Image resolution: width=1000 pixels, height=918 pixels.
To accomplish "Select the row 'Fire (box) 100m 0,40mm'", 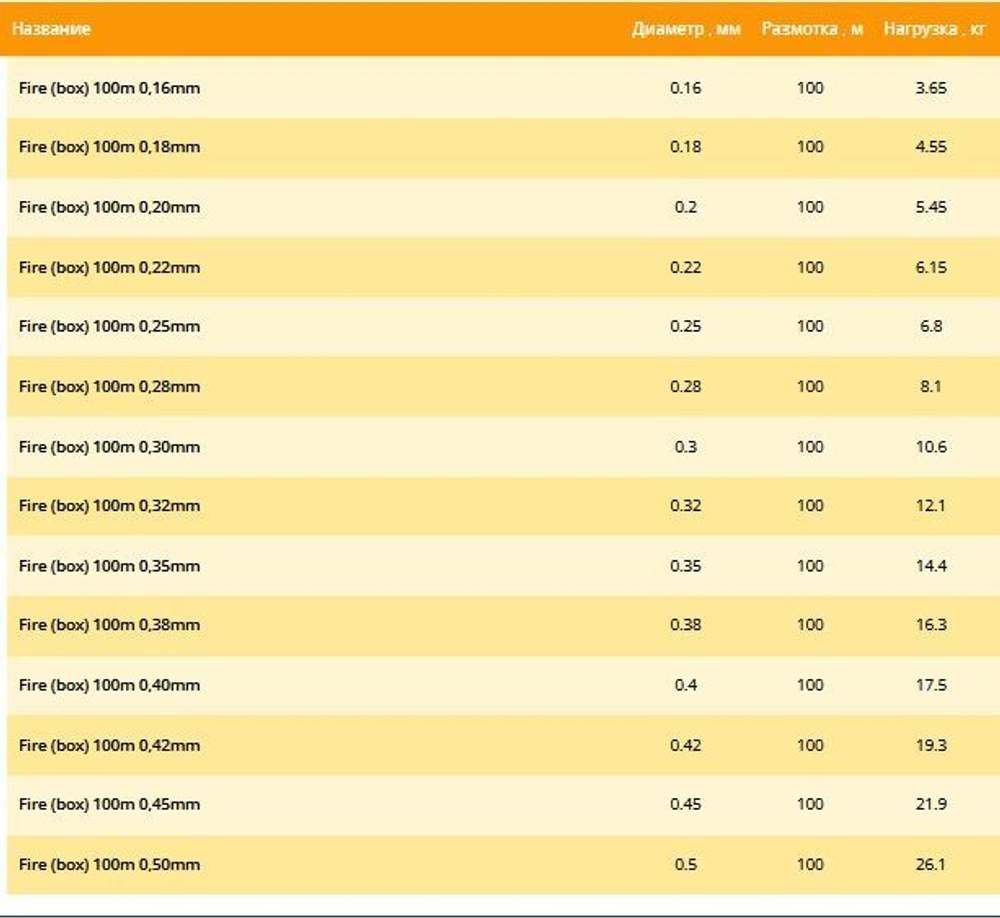I will tap(503, 685).
